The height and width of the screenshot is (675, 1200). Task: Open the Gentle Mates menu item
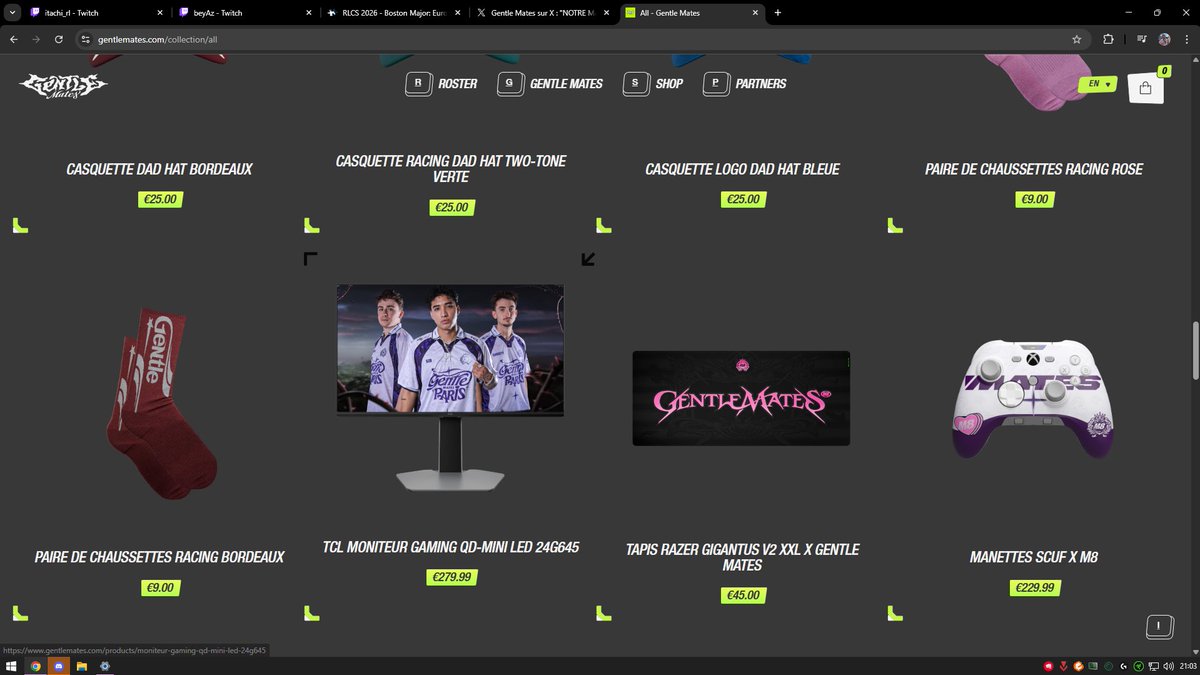[550, 84]
